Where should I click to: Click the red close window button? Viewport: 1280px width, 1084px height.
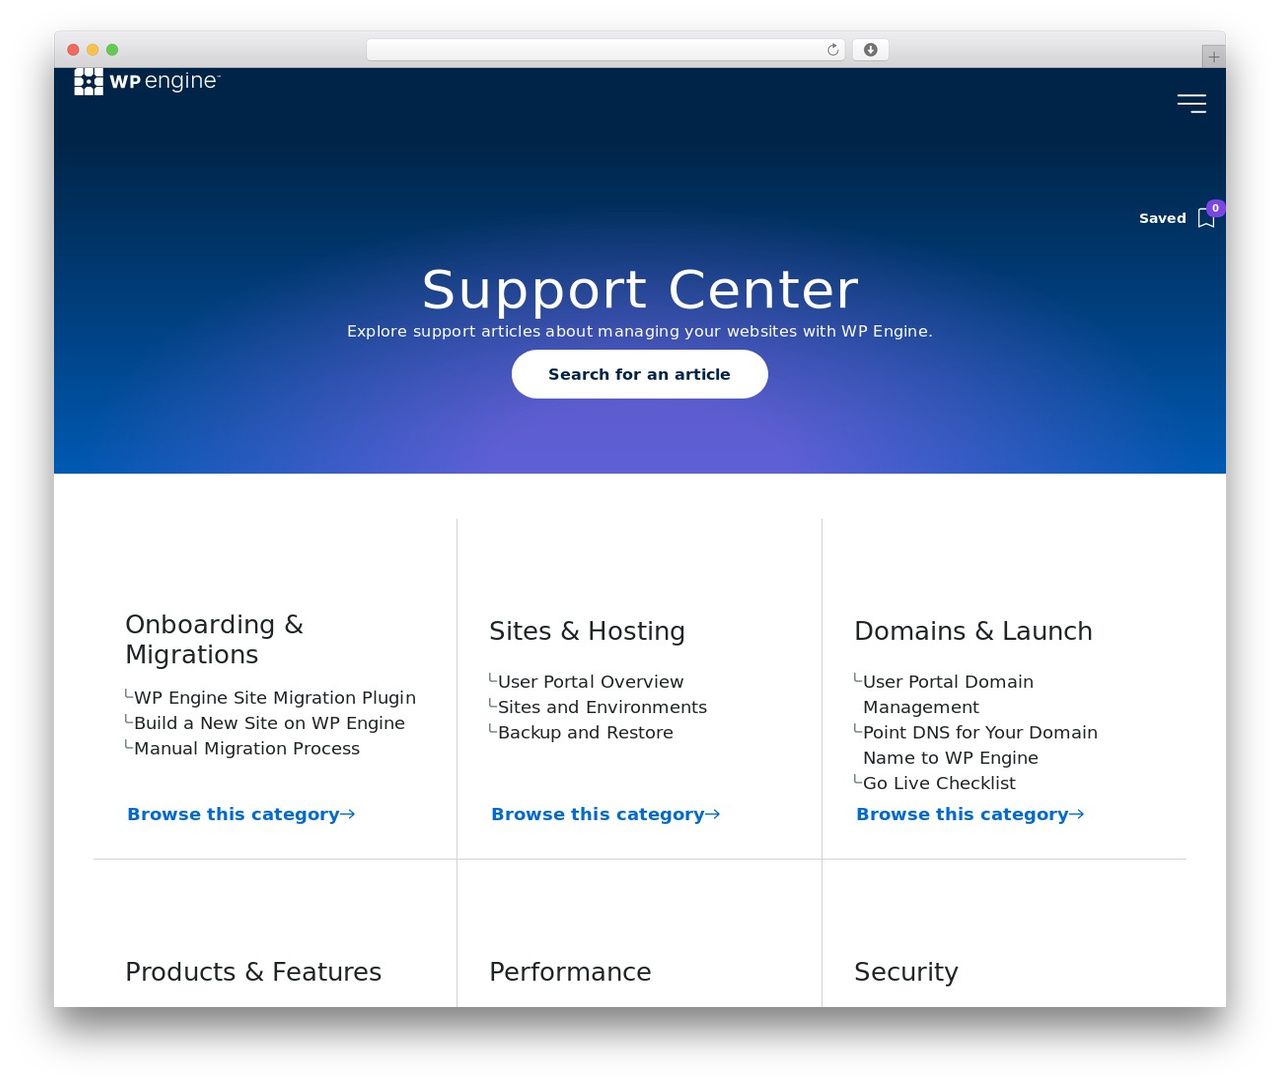coord(73,50)
